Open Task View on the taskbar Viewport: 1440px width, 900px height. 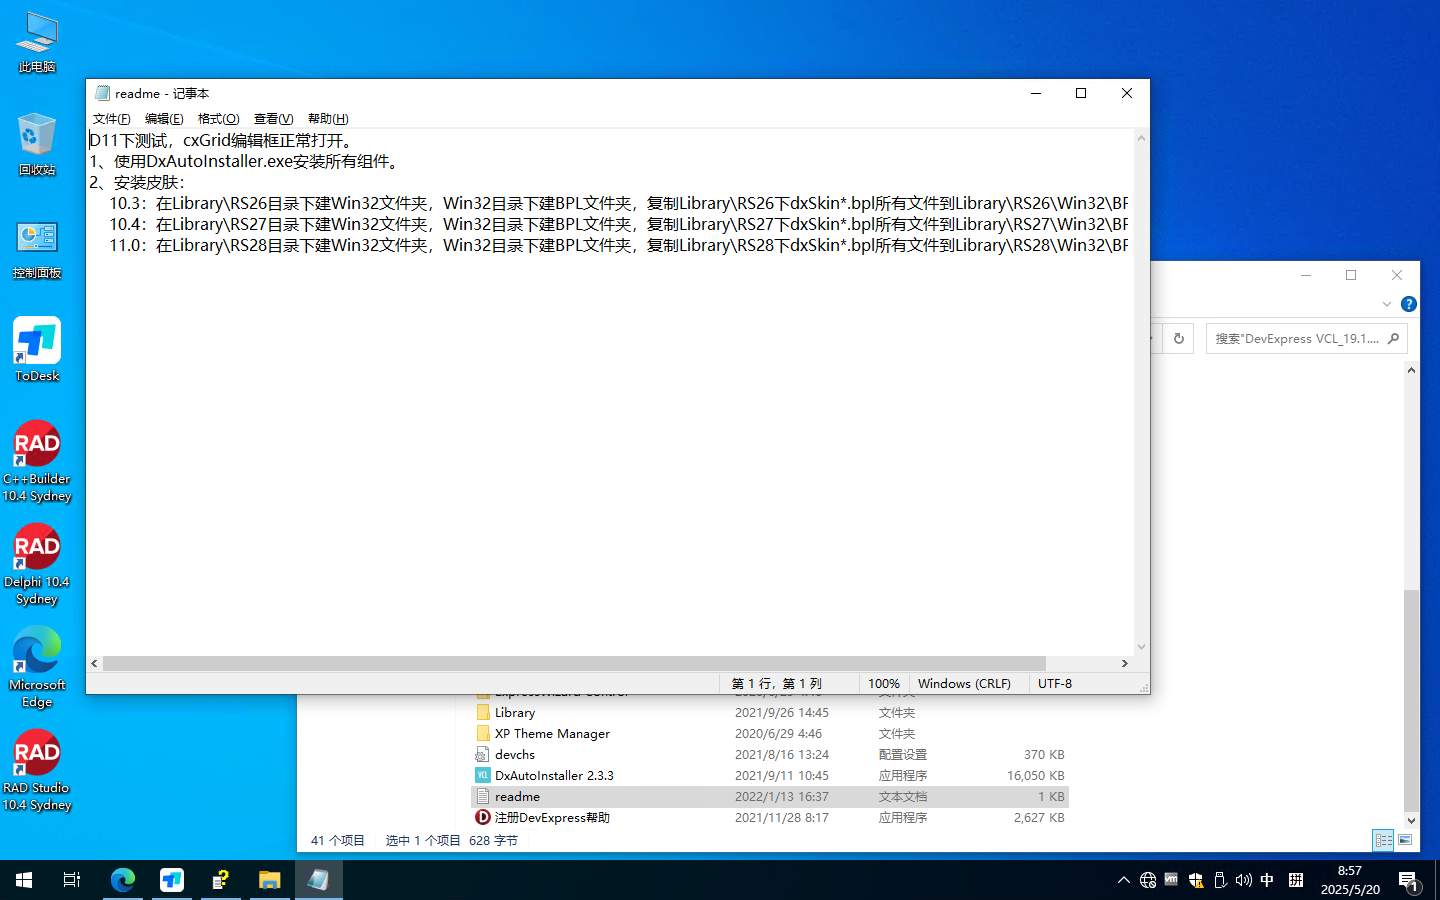click(x=72, y=880)
